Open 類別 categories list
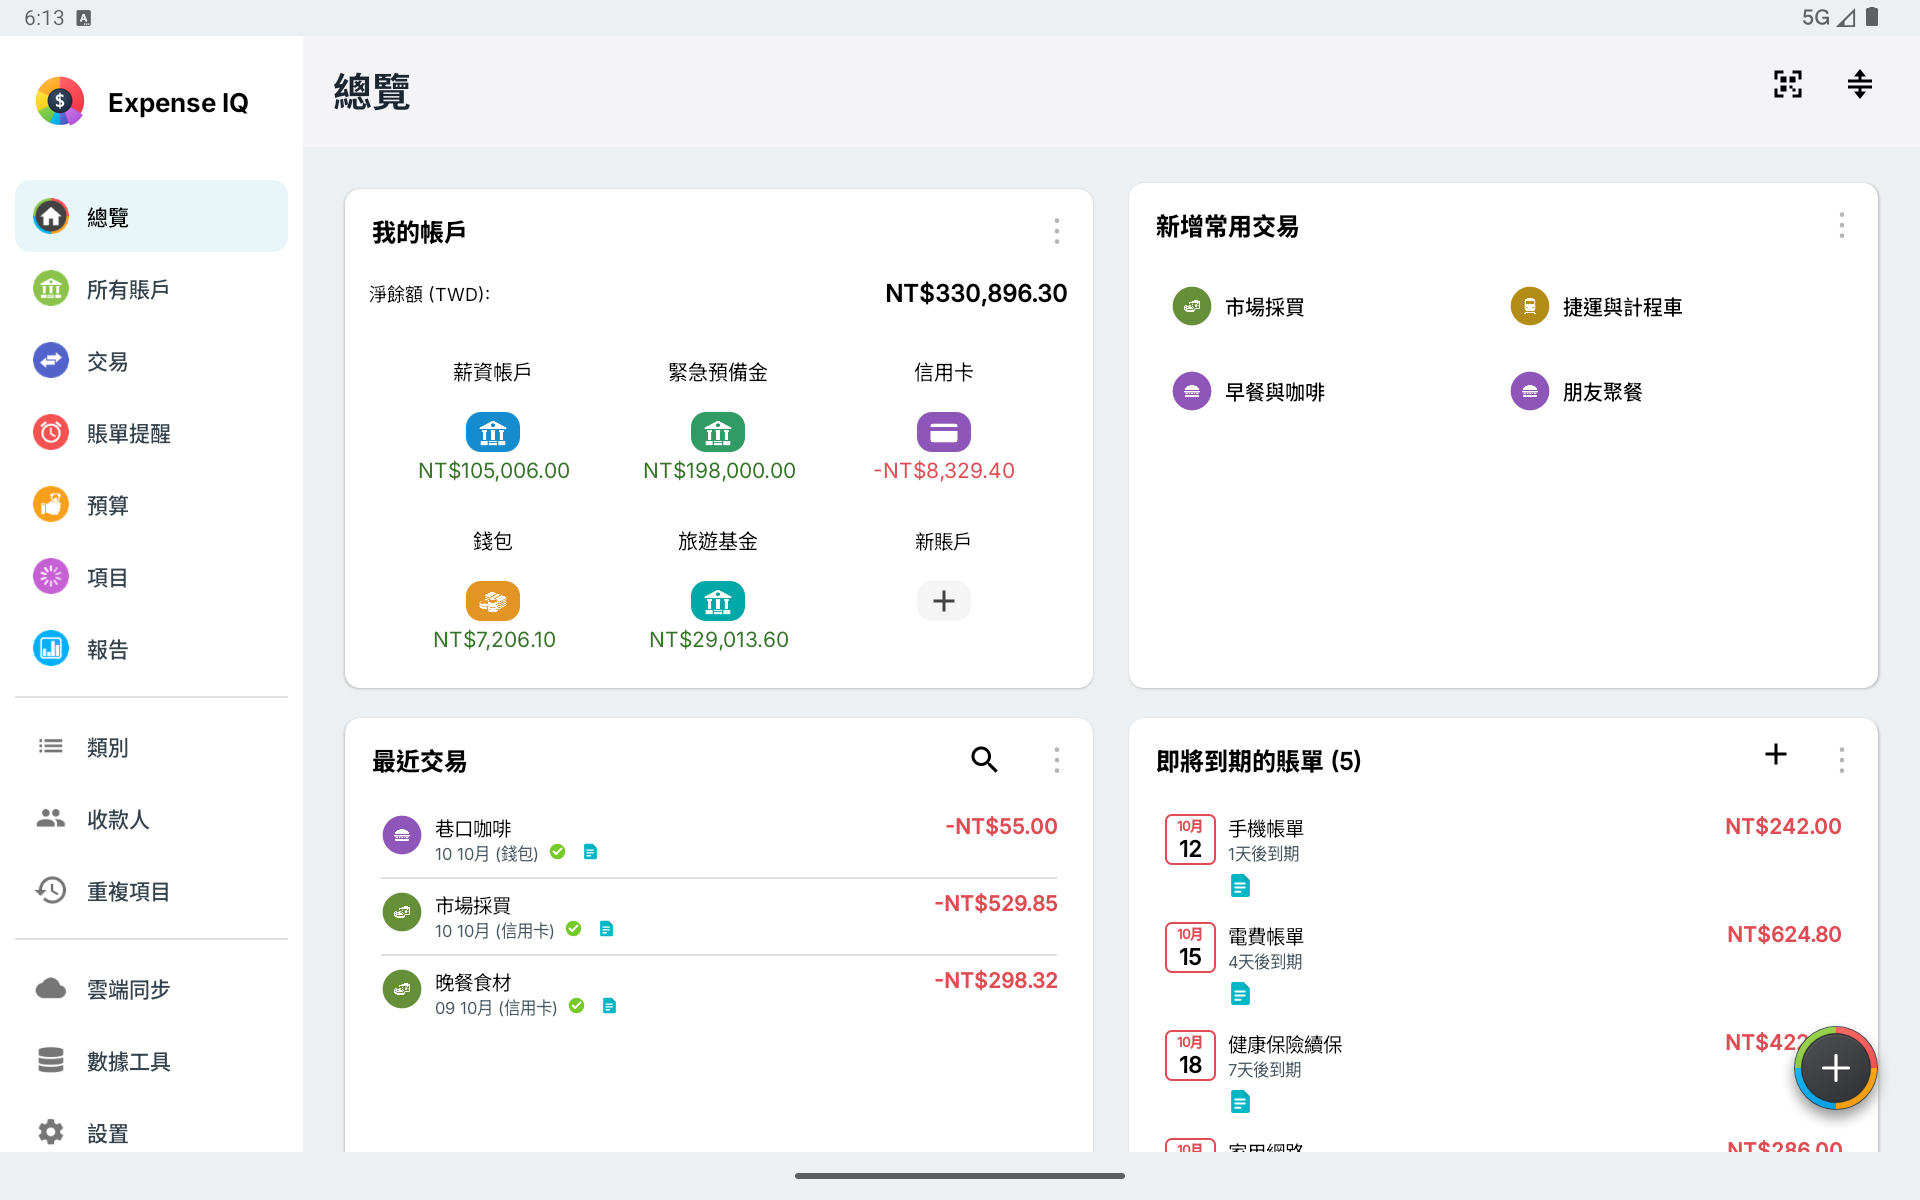Screen dimensions: 1920x1200 tap(151, 747)
